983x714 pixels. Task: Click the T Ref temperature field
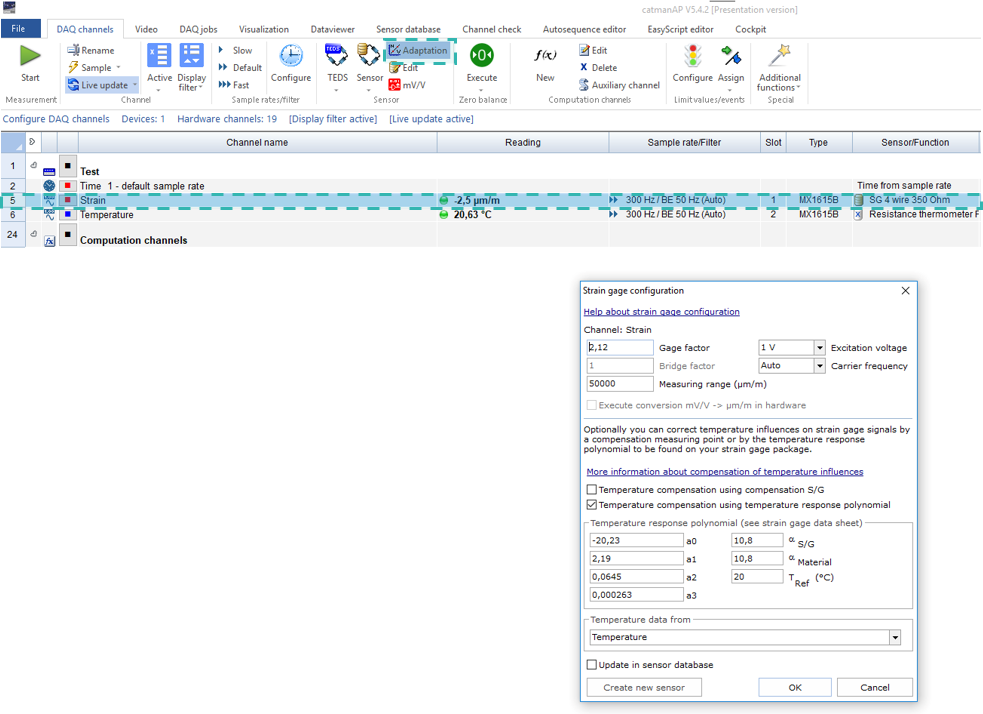pyautogui.click(x=757, y=577)
